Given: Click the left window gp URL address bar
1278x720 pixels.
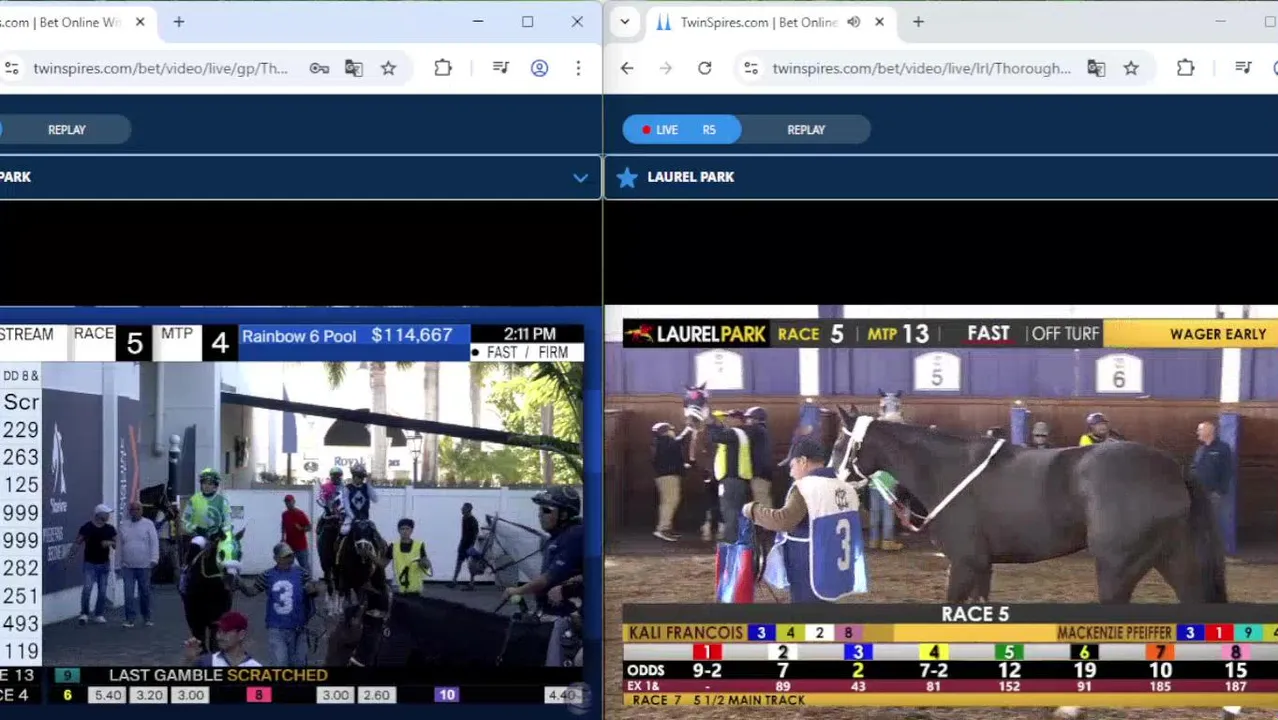Looking at the screenshot, I should tap(160, 68).
